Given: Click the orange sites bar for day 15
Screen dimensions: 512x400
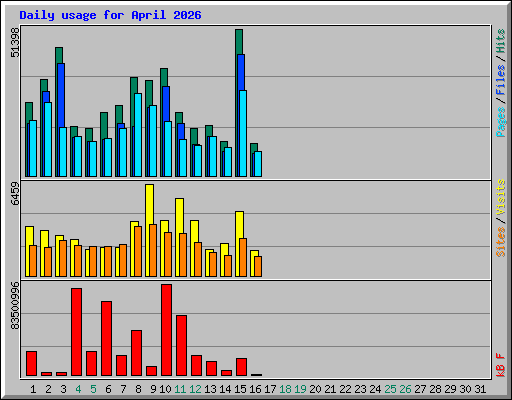Looking at the screenshot, I should click(243, 257).
